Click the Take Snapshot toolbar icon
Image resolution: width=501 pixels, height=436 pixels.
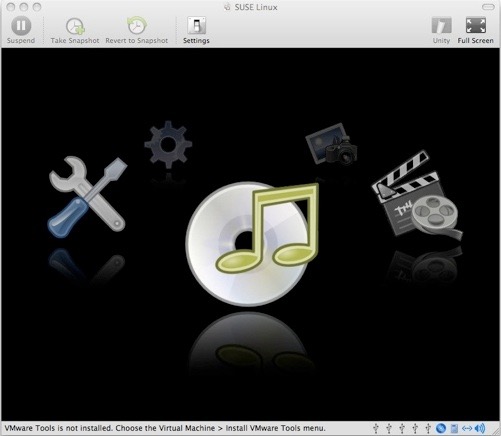(x=75, y=30)
